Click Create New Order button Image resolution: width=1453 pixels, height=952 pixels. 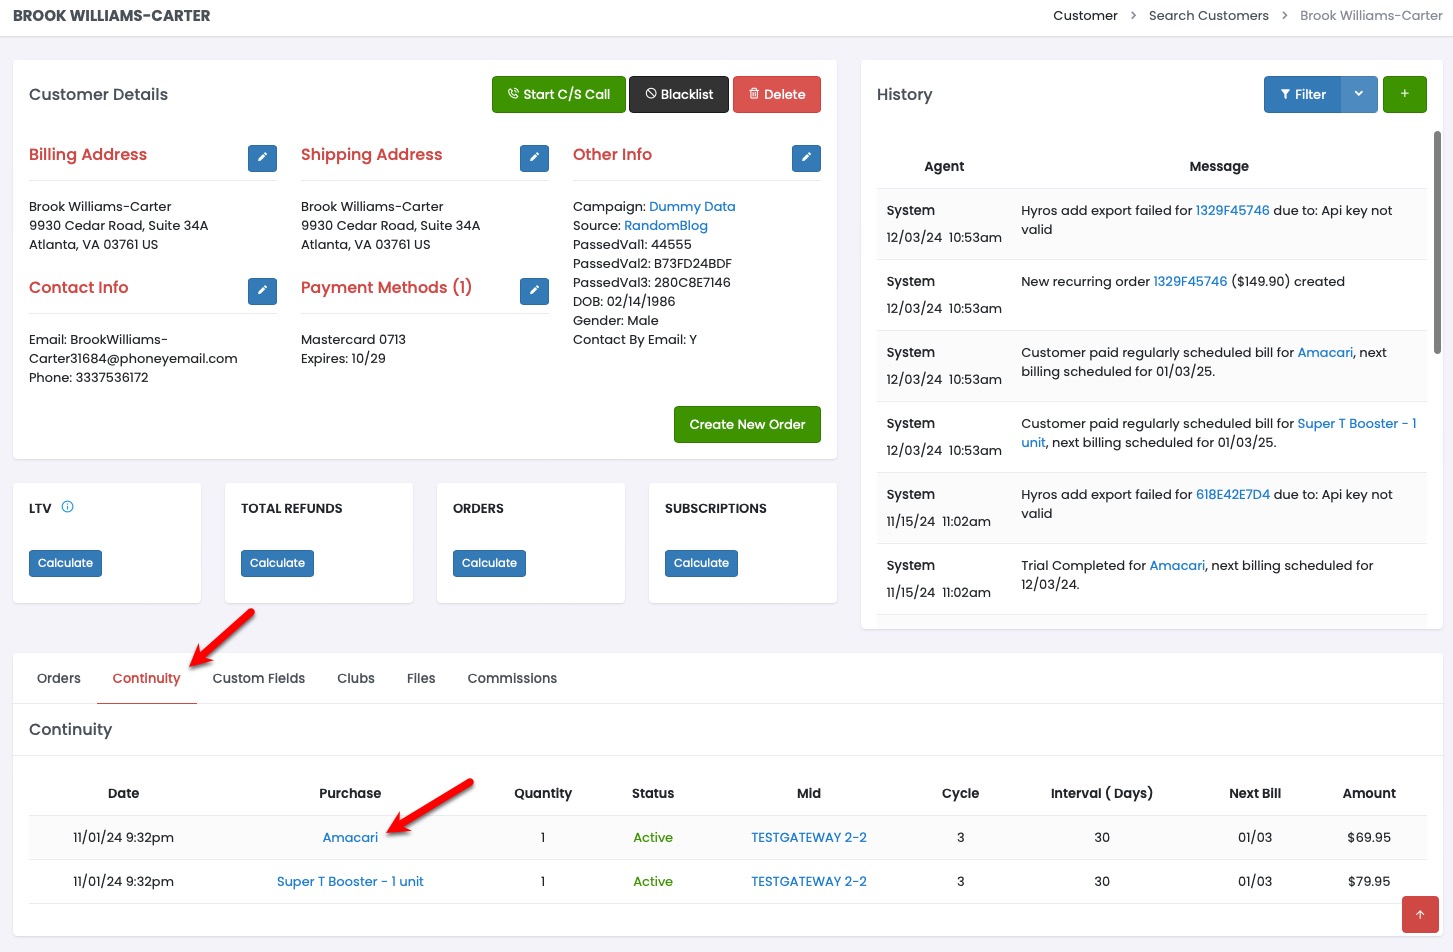click(747, 424)
